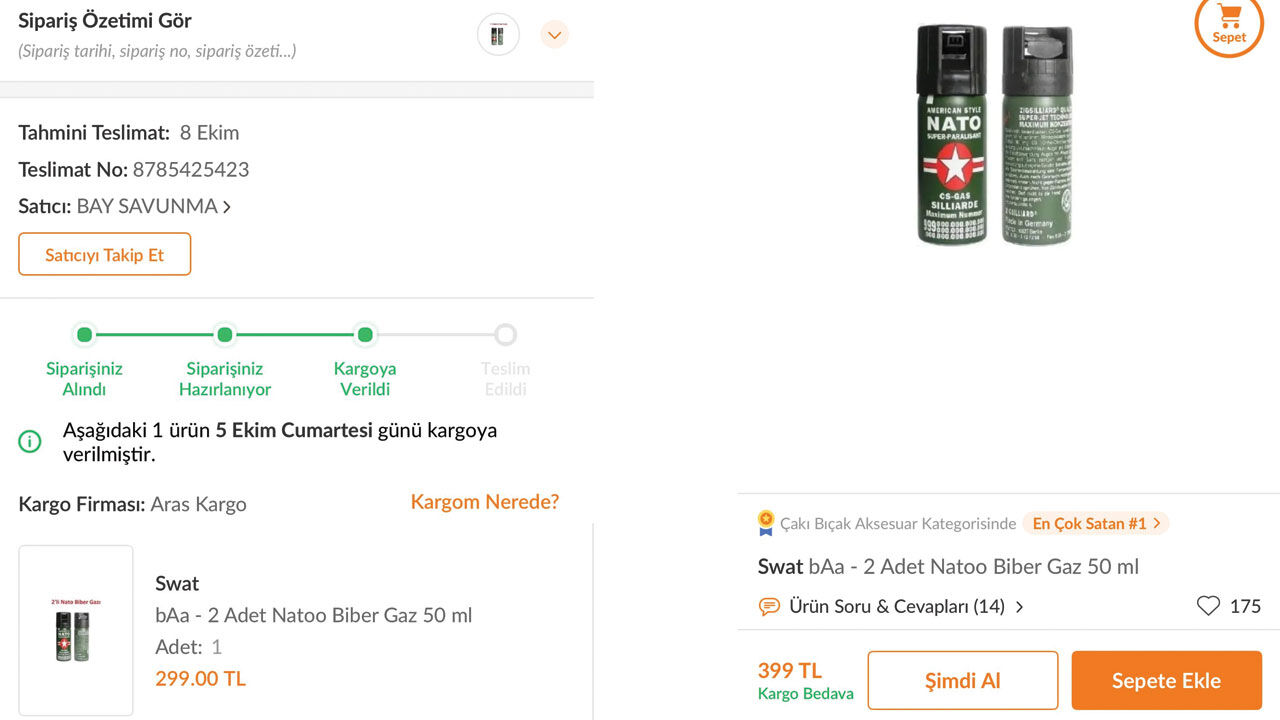Screen dimensions: 1280x720
Task: Click Siparişiniz Hazırlanıyor progress step dot
Action: [225, 335]
